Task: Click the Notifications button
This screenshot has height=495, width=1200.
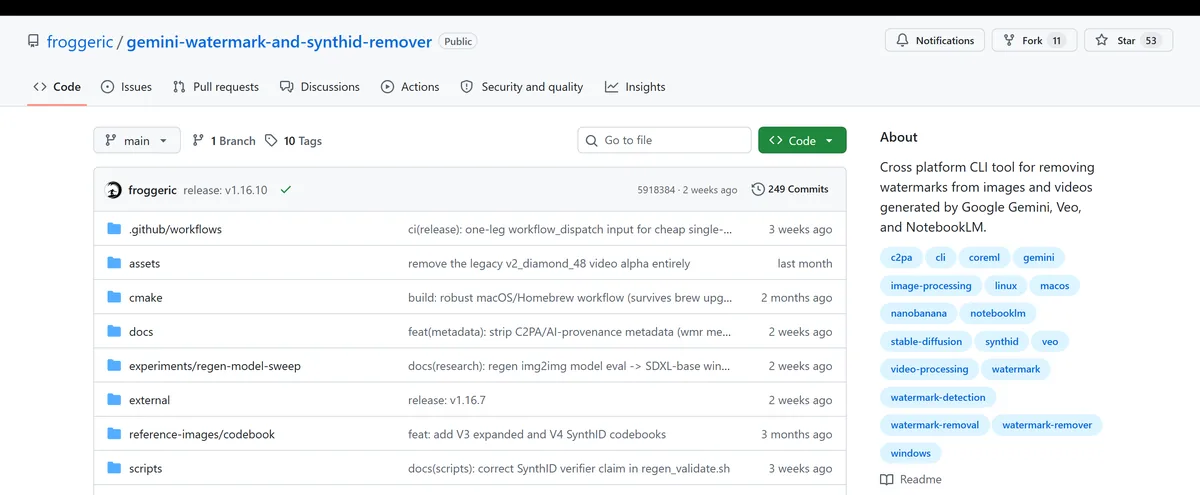Action: 935,41
